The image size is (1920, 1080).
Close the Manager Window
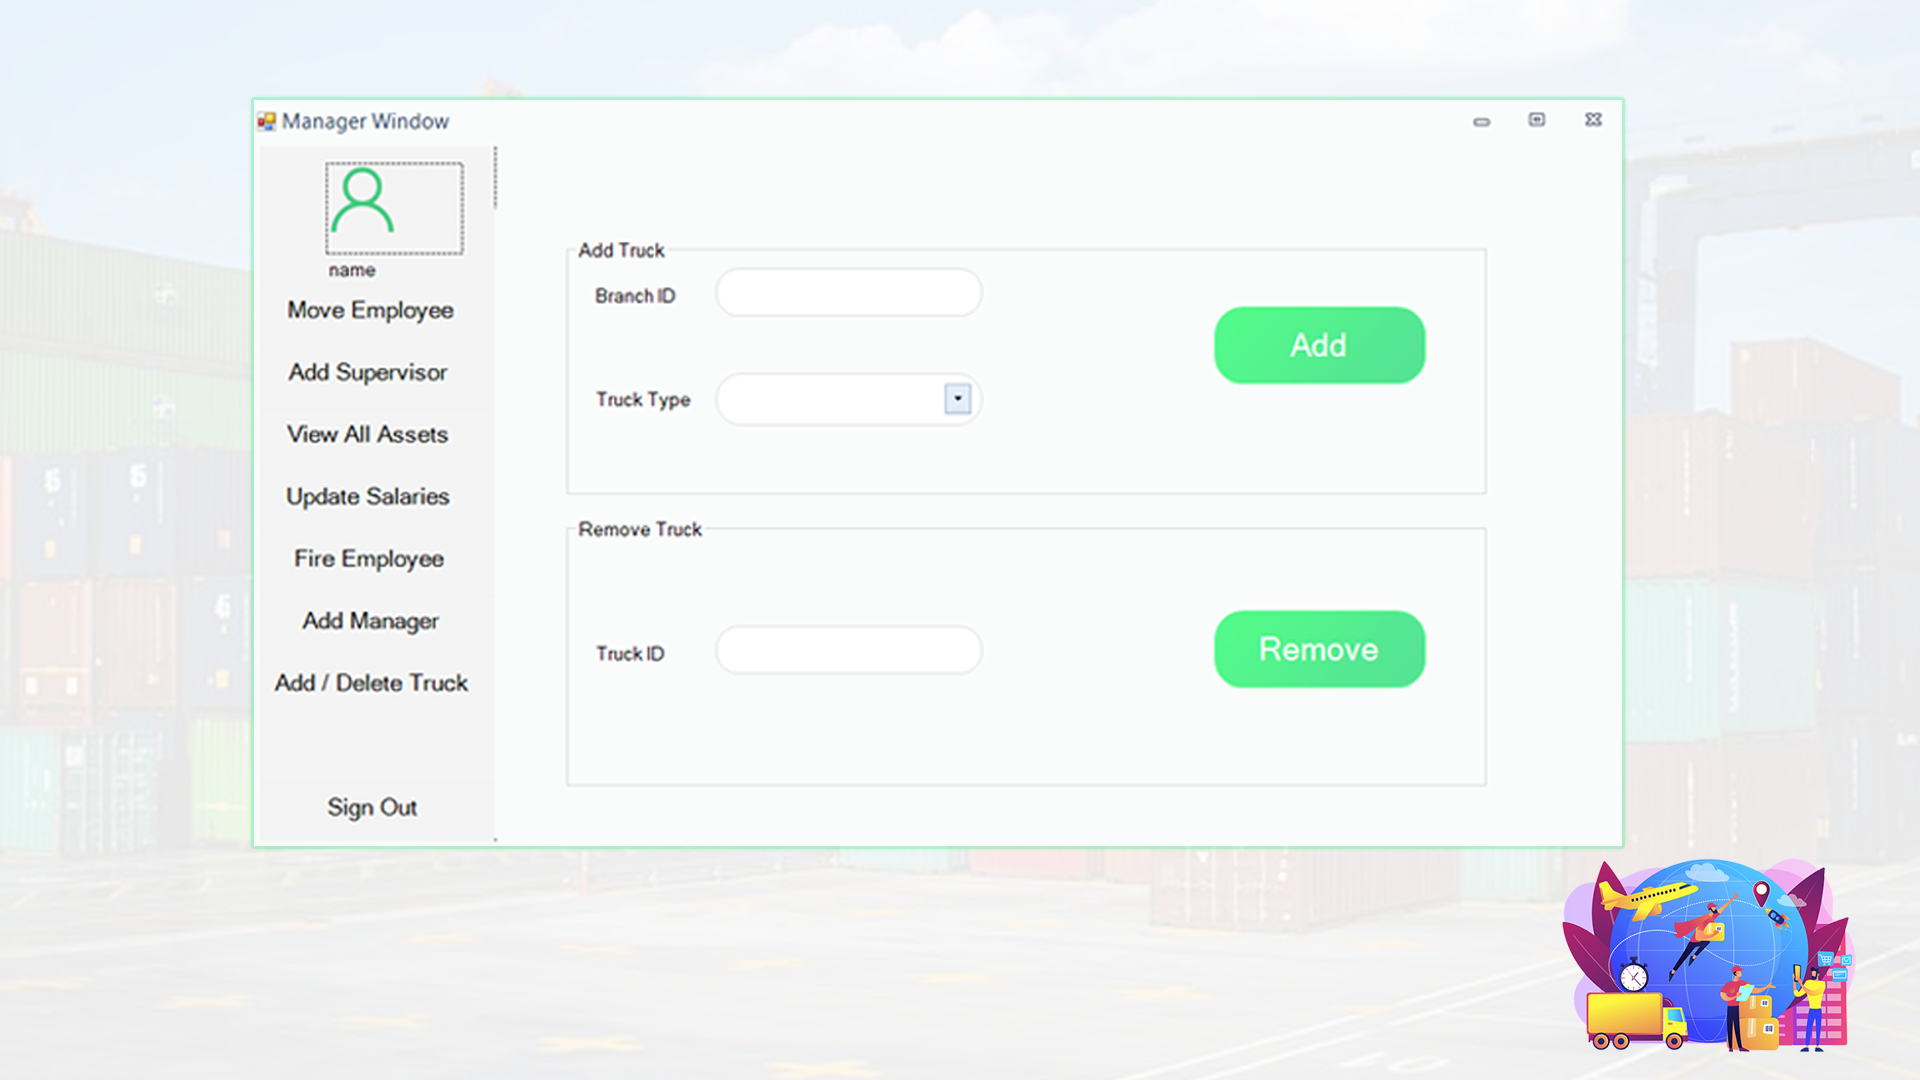click(1593, 120)
